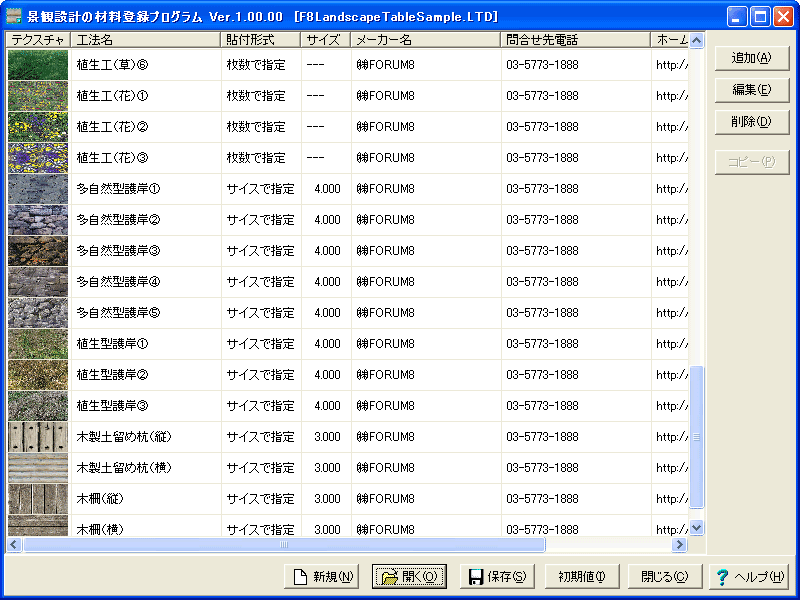Screen dimensions: 800x600
Task: Click the 編集(E) button
Action: [x=752, y=90]
